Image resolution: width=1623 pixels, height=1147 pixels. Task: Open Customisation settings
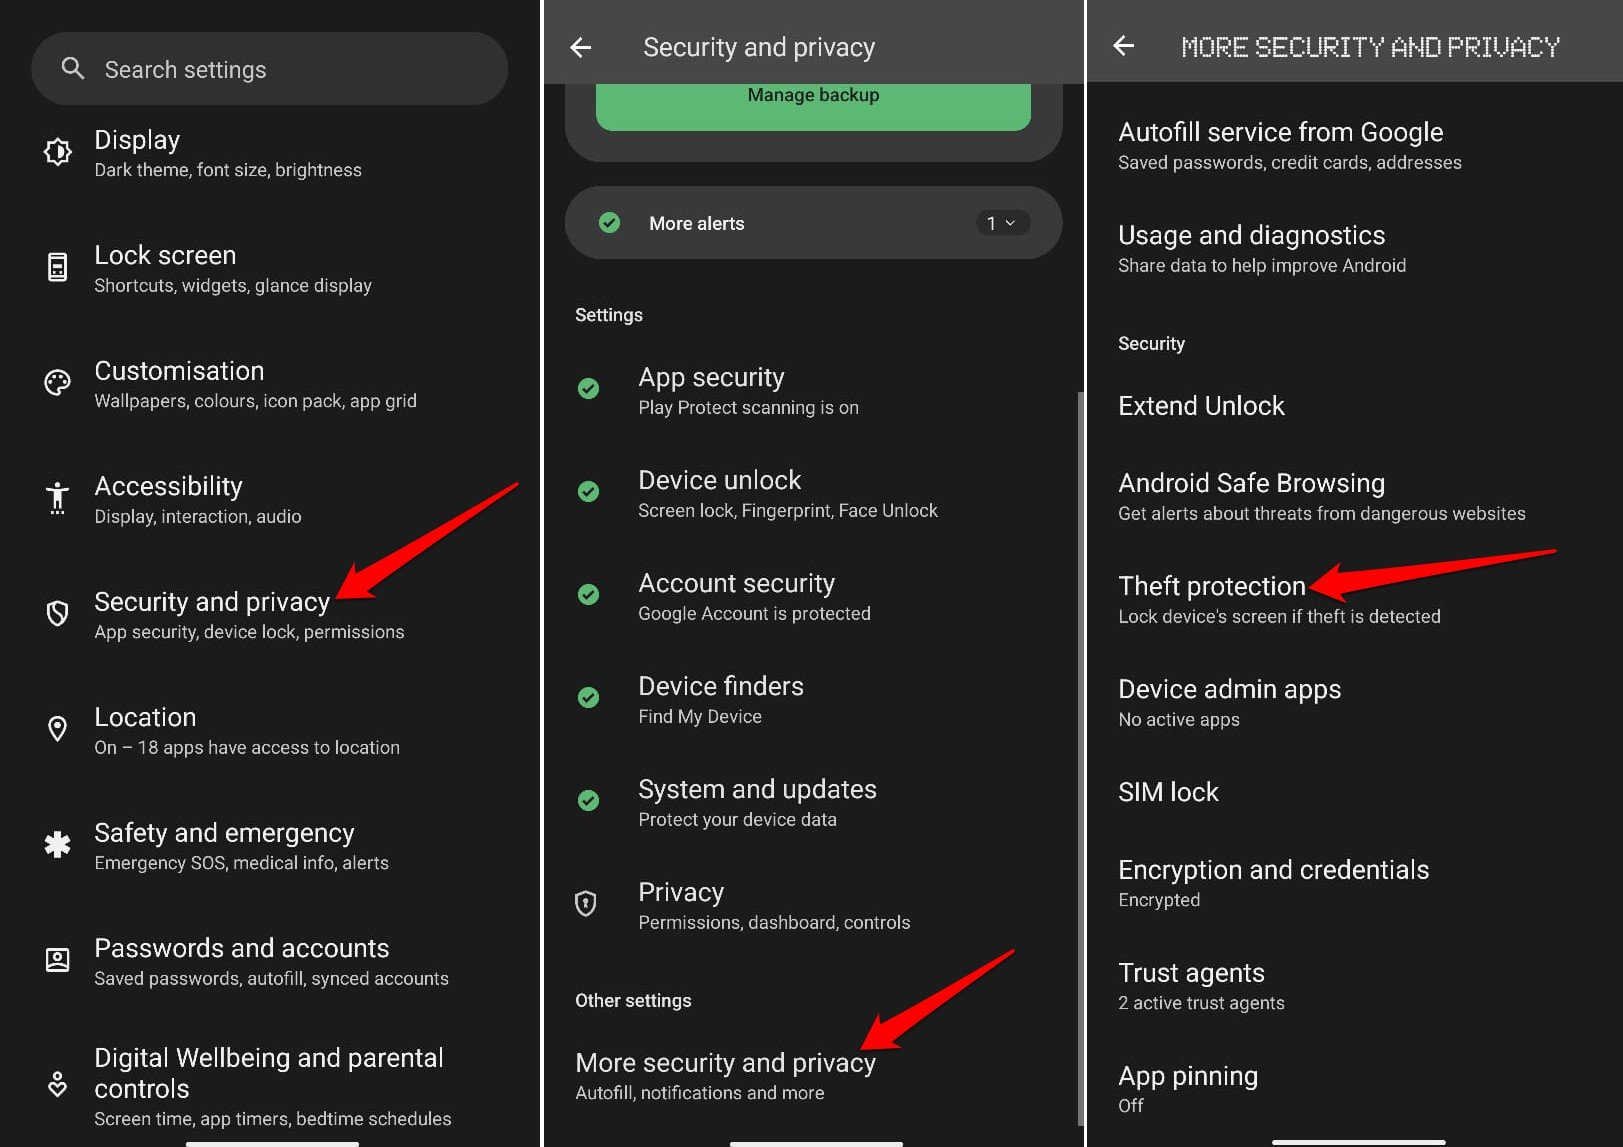tap(270, 384)
